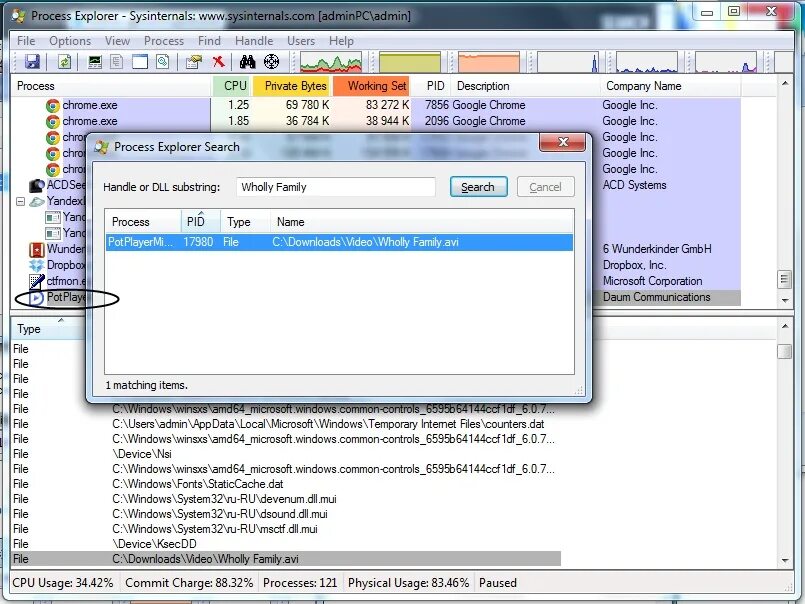Click the orange physical memory graph
This screenshot has height=604, width=805.
tap(489, 62)
